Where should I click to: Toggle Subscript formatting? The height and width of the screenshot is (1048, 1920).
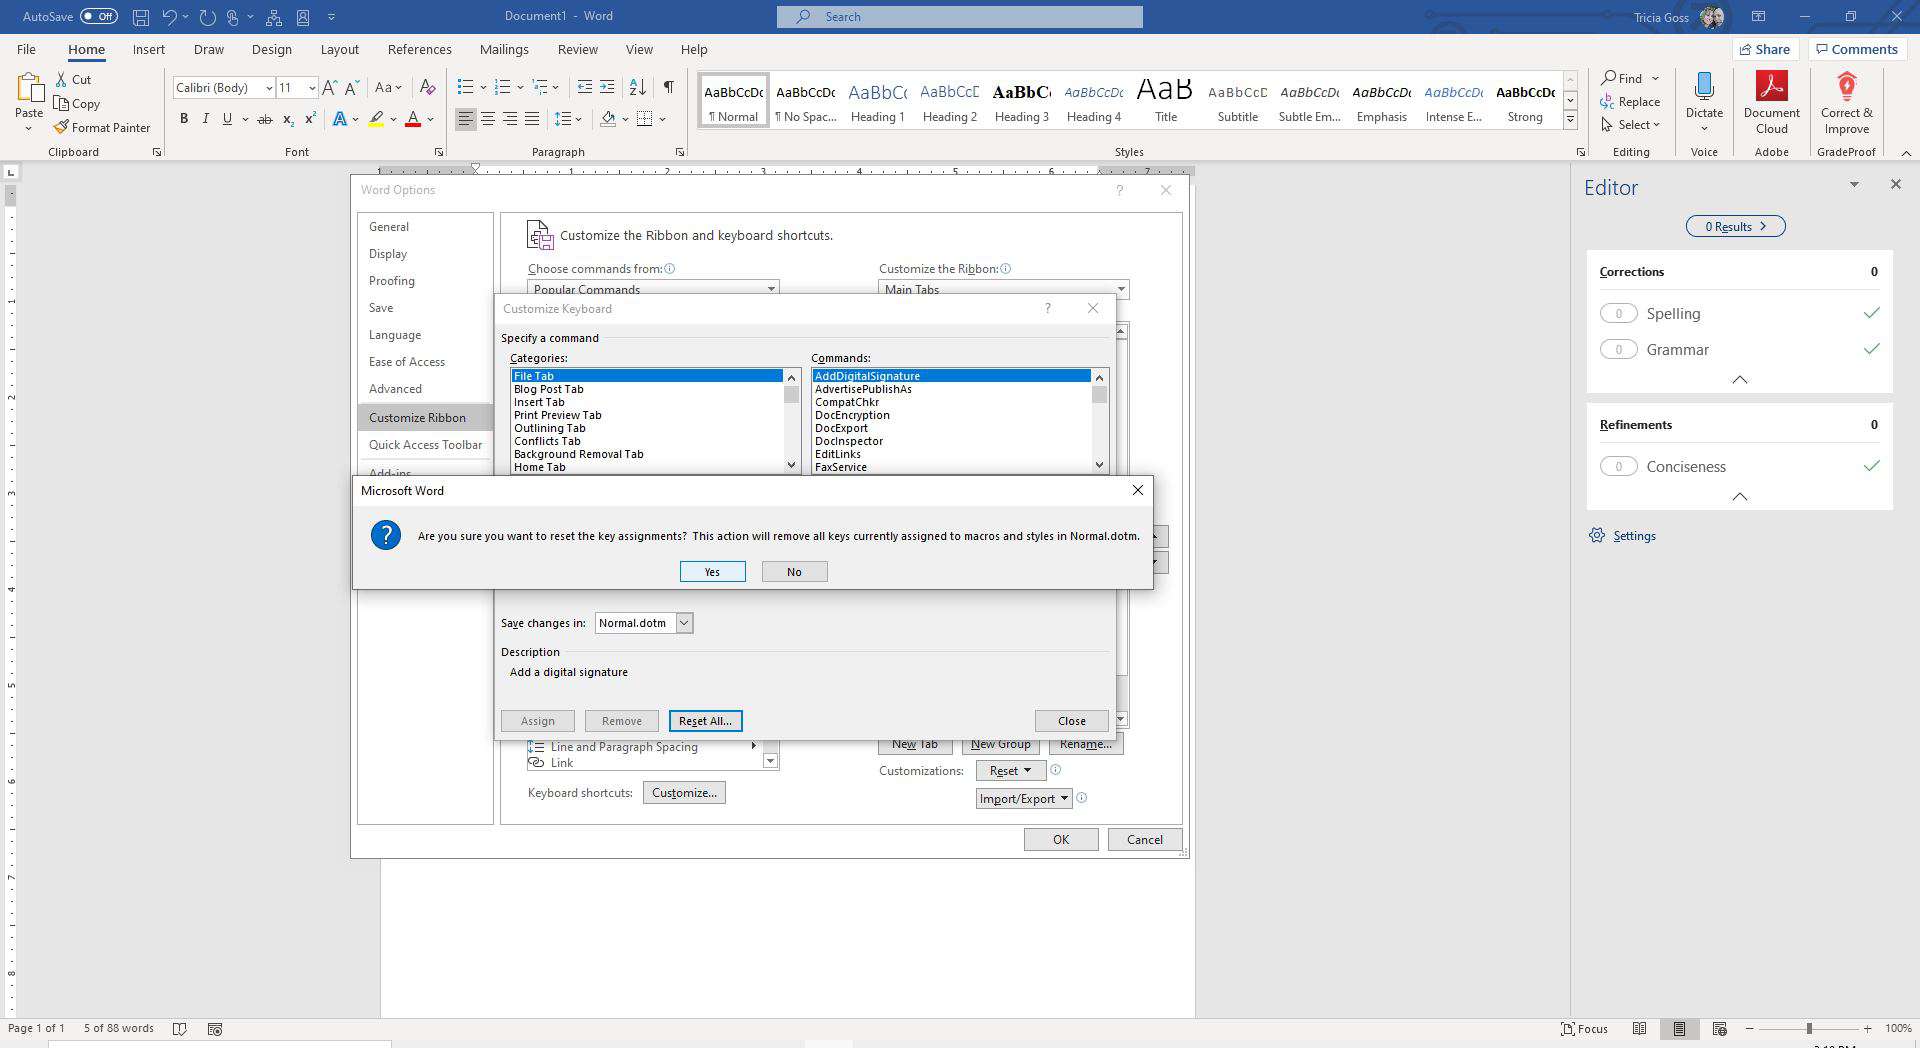pos(288,119)
